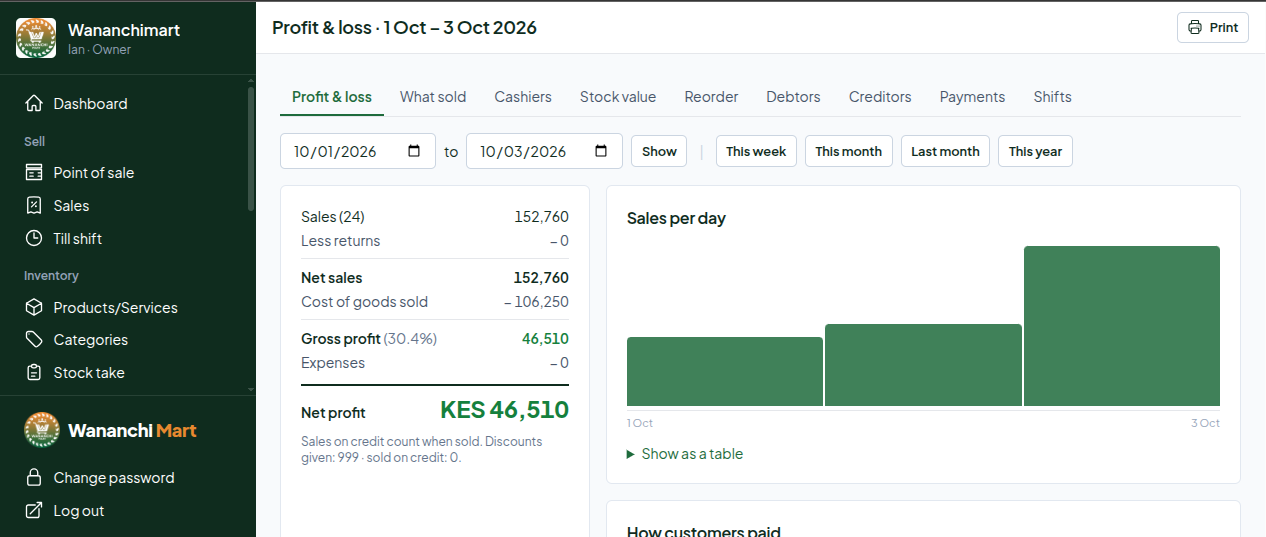Image resolution: width=1266 pixels, height=537 pixels.
Task: Click the Net profit value KES 46,510
Action: pos(504,410)
